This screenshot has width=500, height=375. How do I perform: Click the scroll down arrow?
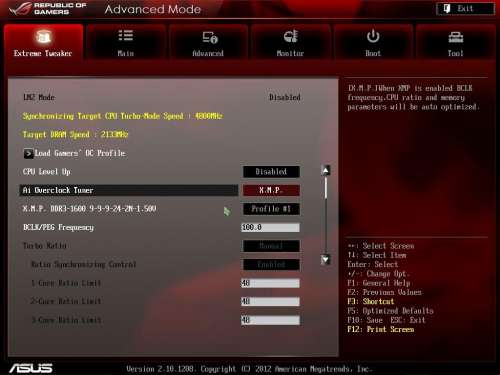pyautogui.click(x=326, y=259)
